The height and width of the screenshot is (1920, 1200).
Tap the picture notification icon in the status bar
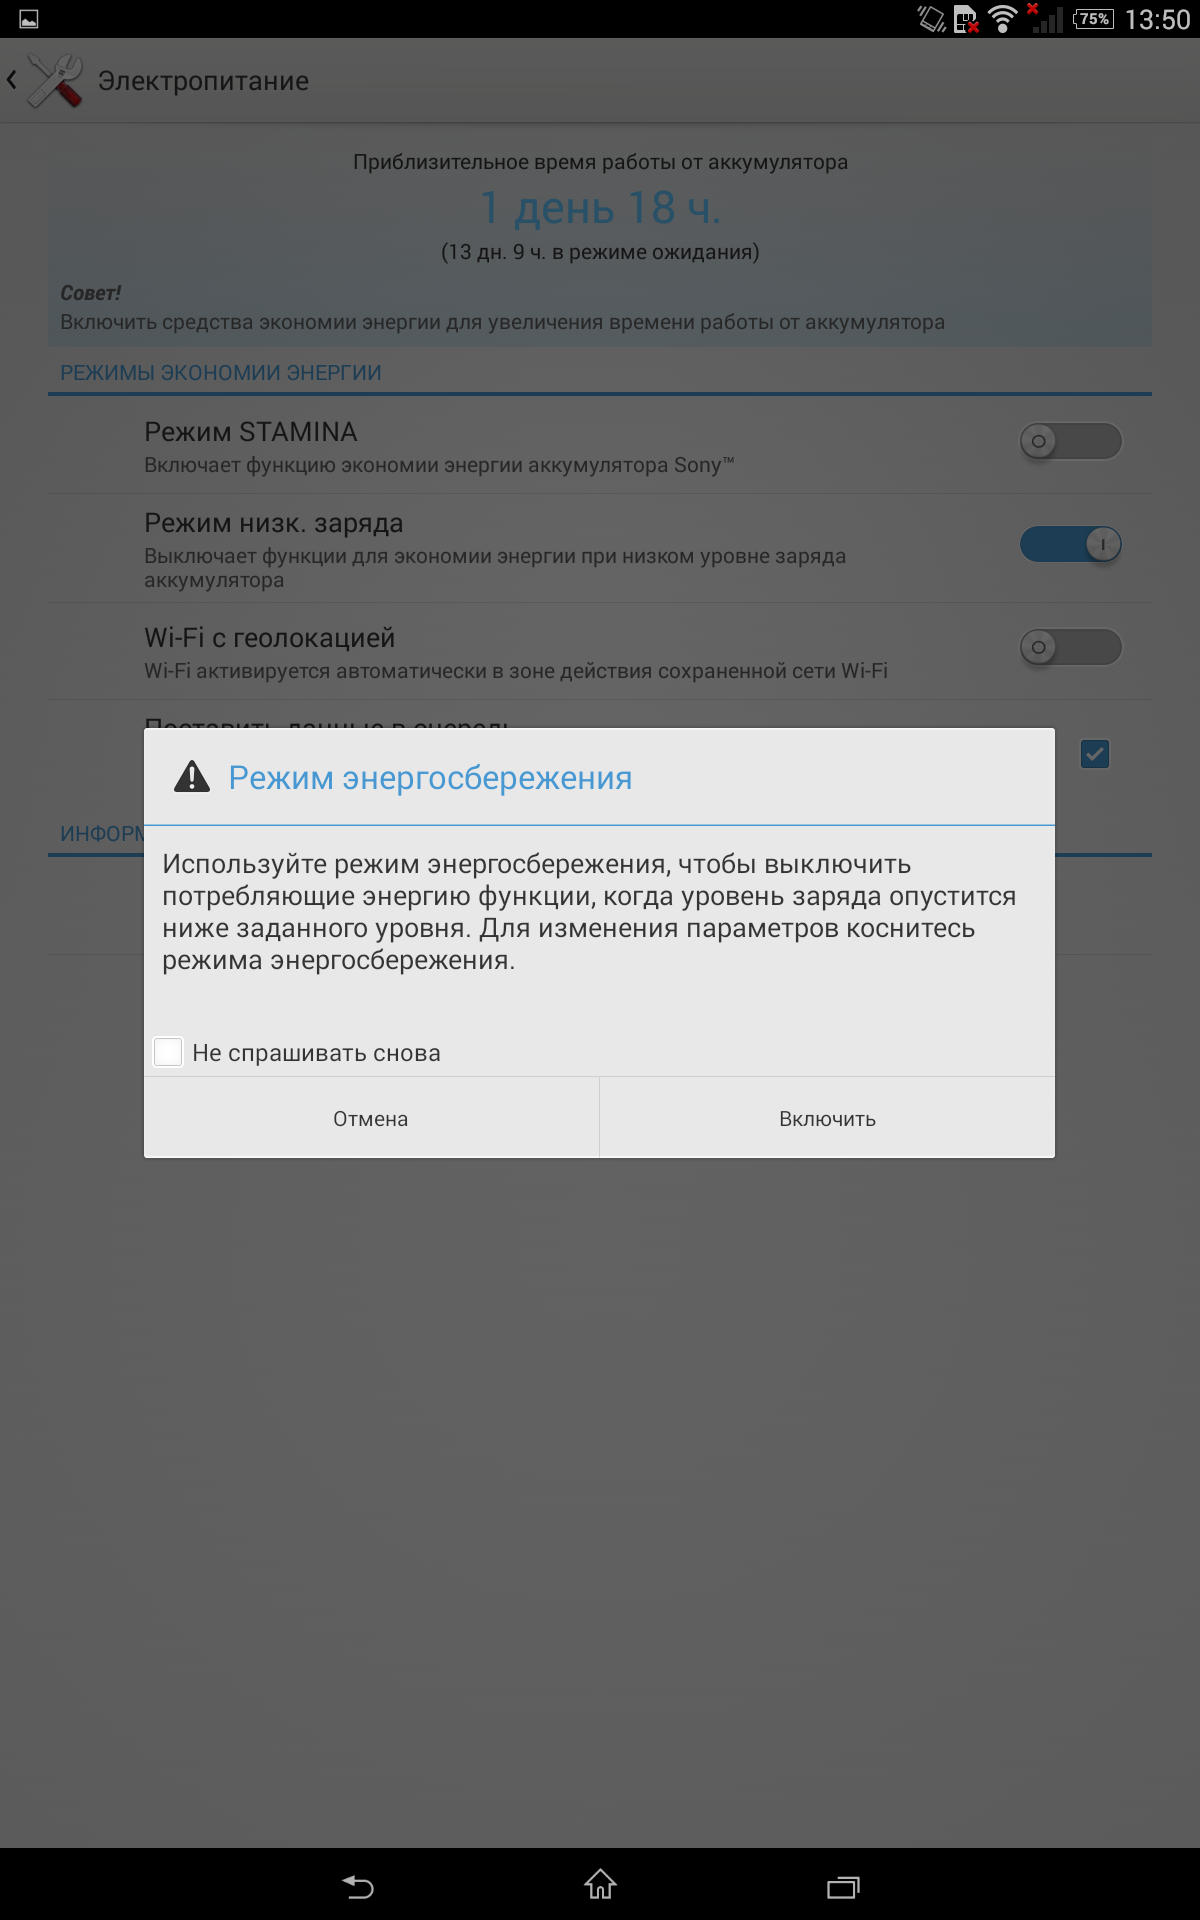29,19
